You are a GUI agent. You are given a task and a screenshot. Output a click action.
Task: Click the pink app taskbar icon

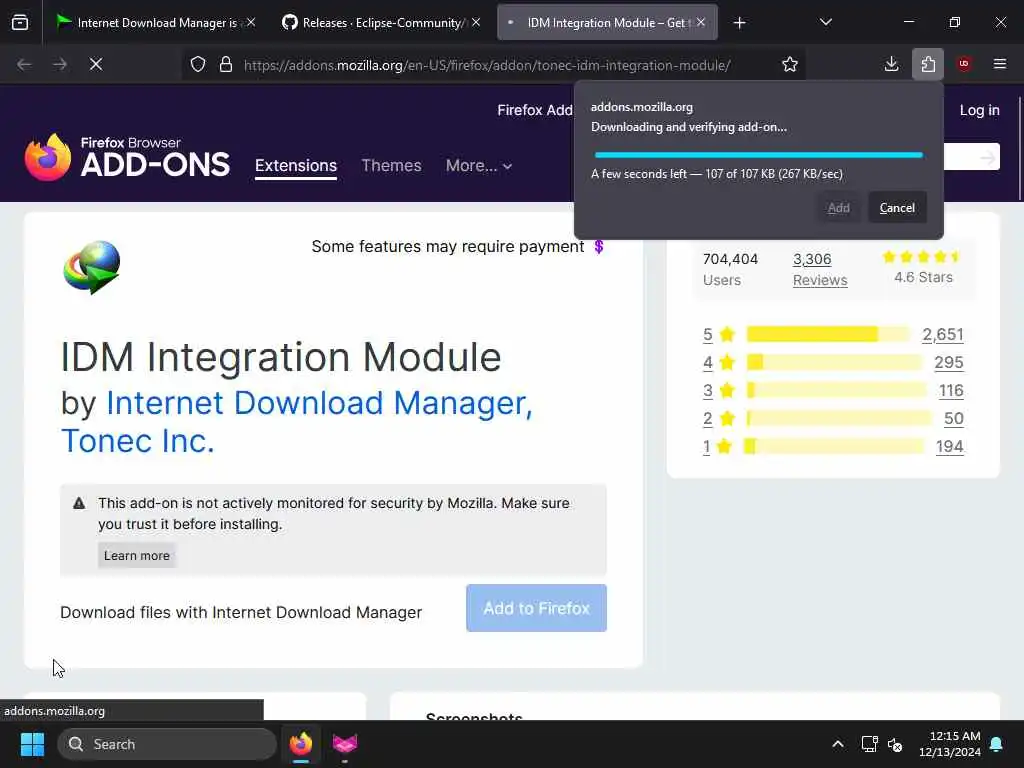345,744
